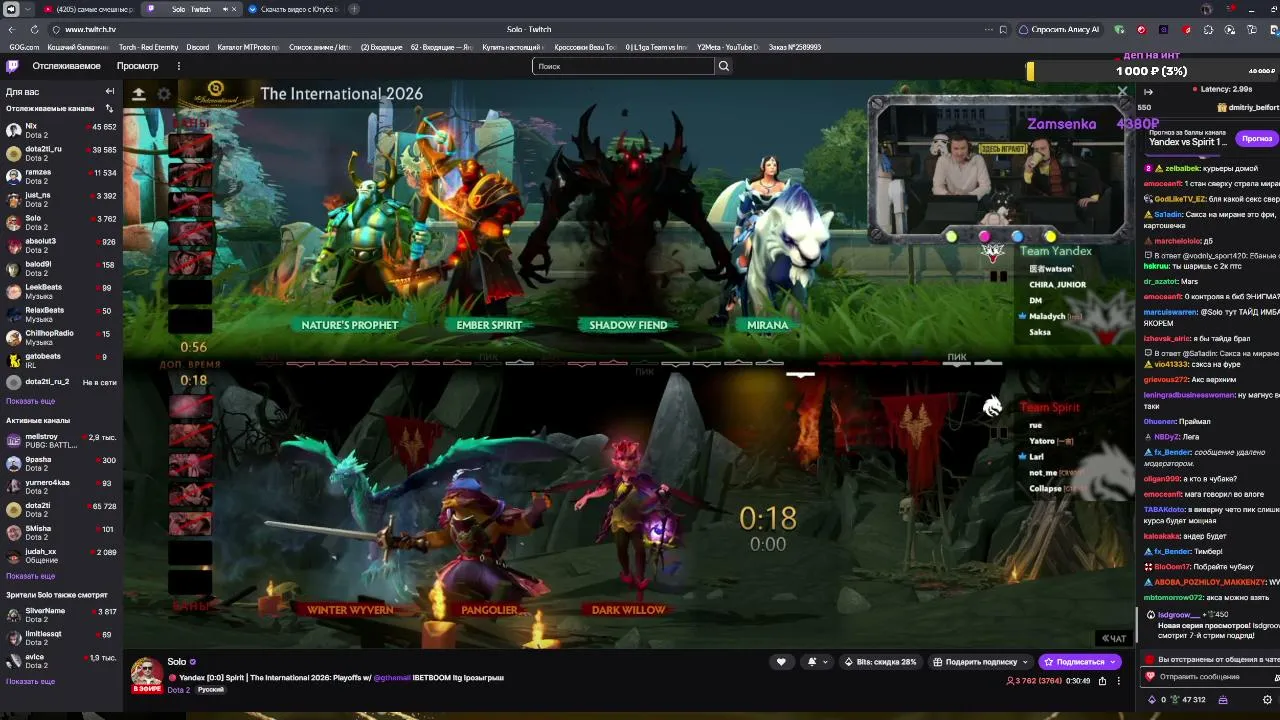The image size is (1280, 720).
Task: Collapse the Для вас sidebar
Action: tap(110, 91)
